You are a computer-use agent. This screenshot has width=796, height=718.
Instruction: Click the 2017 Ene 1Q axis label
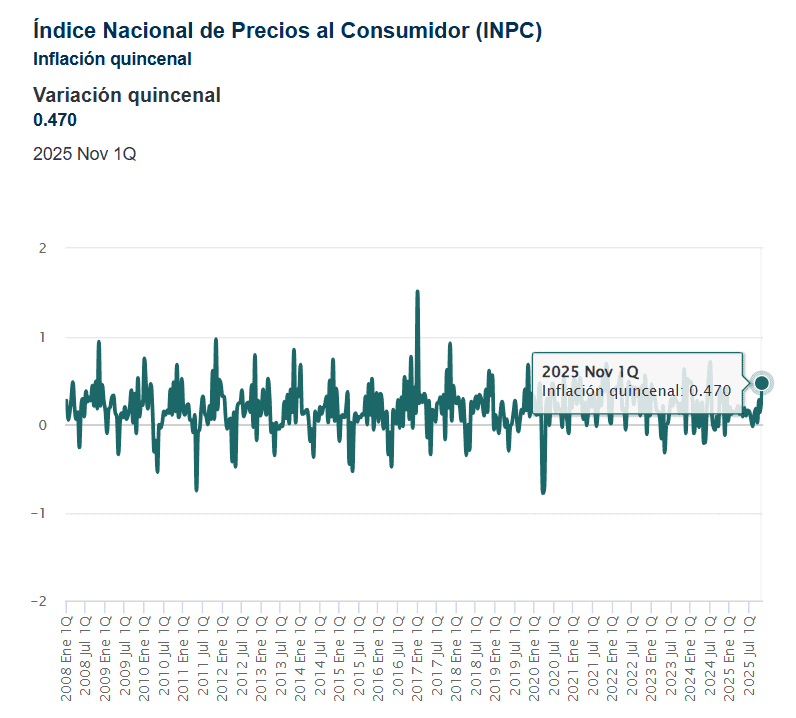(417, 658)
